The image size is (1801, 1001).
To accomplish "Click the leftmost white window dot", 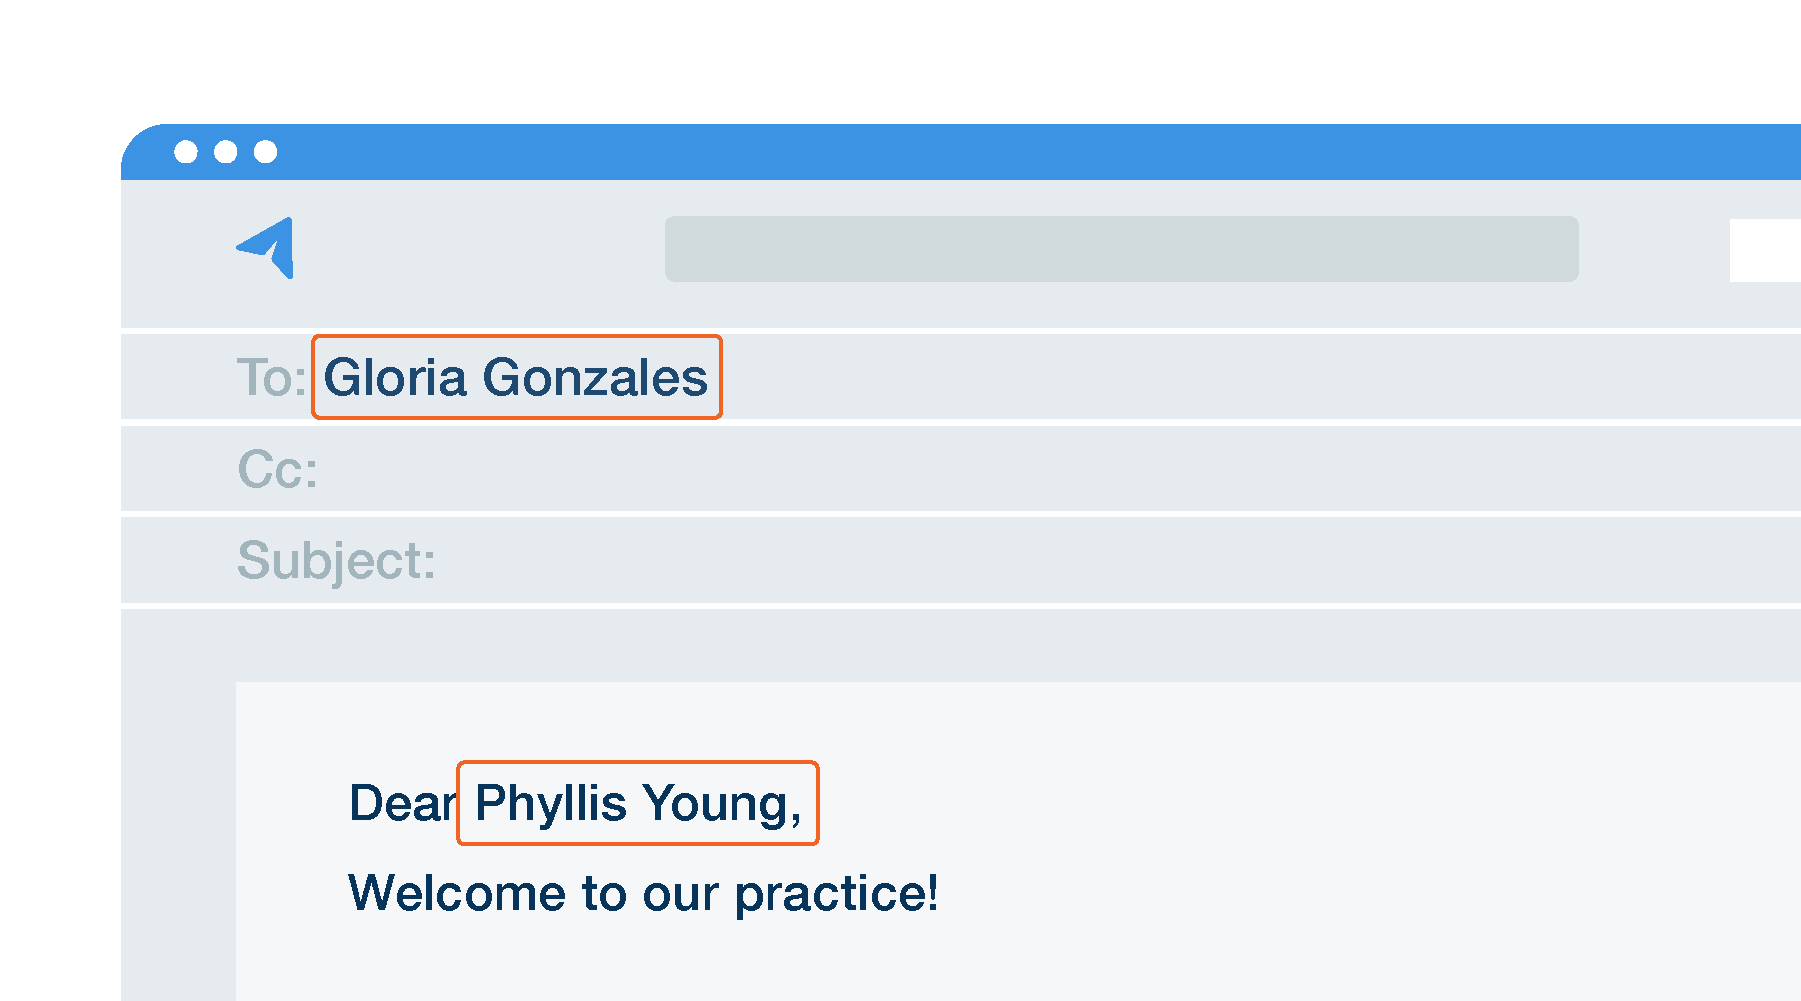I will click(186, 151).
